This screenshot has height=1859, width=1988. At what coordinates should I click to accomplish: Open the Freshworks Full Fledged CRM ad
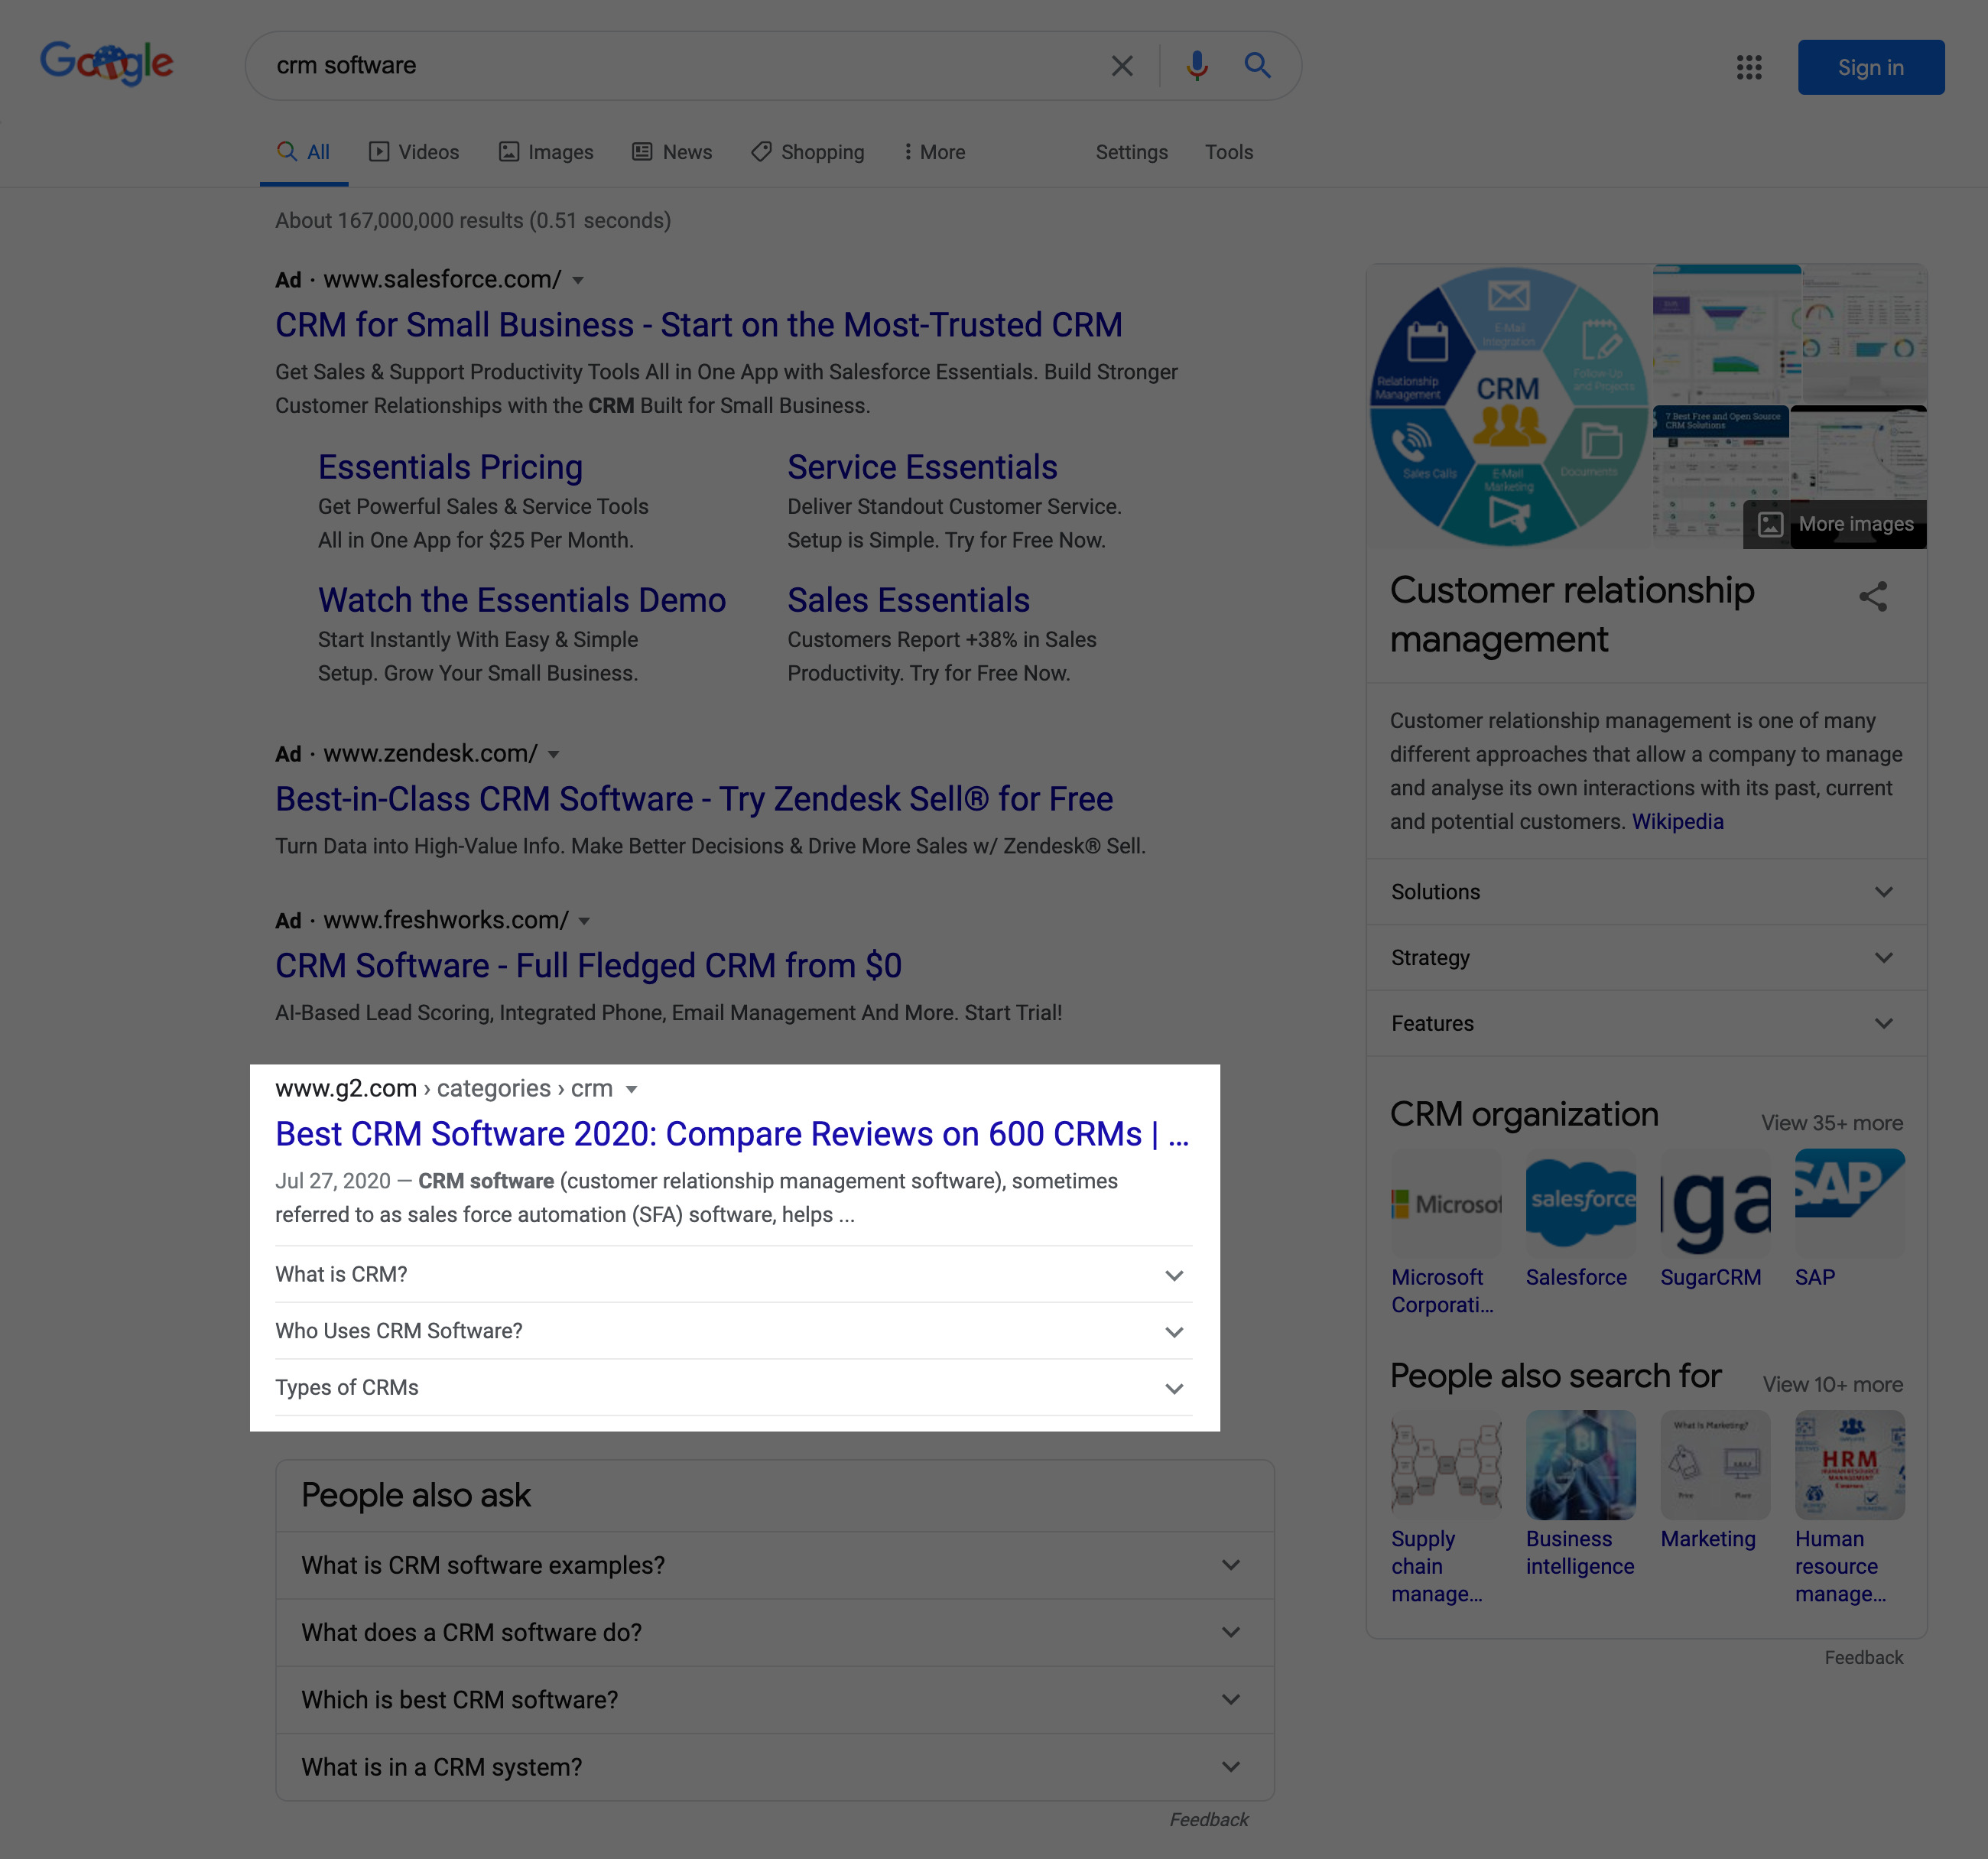(x=588, y=966)
